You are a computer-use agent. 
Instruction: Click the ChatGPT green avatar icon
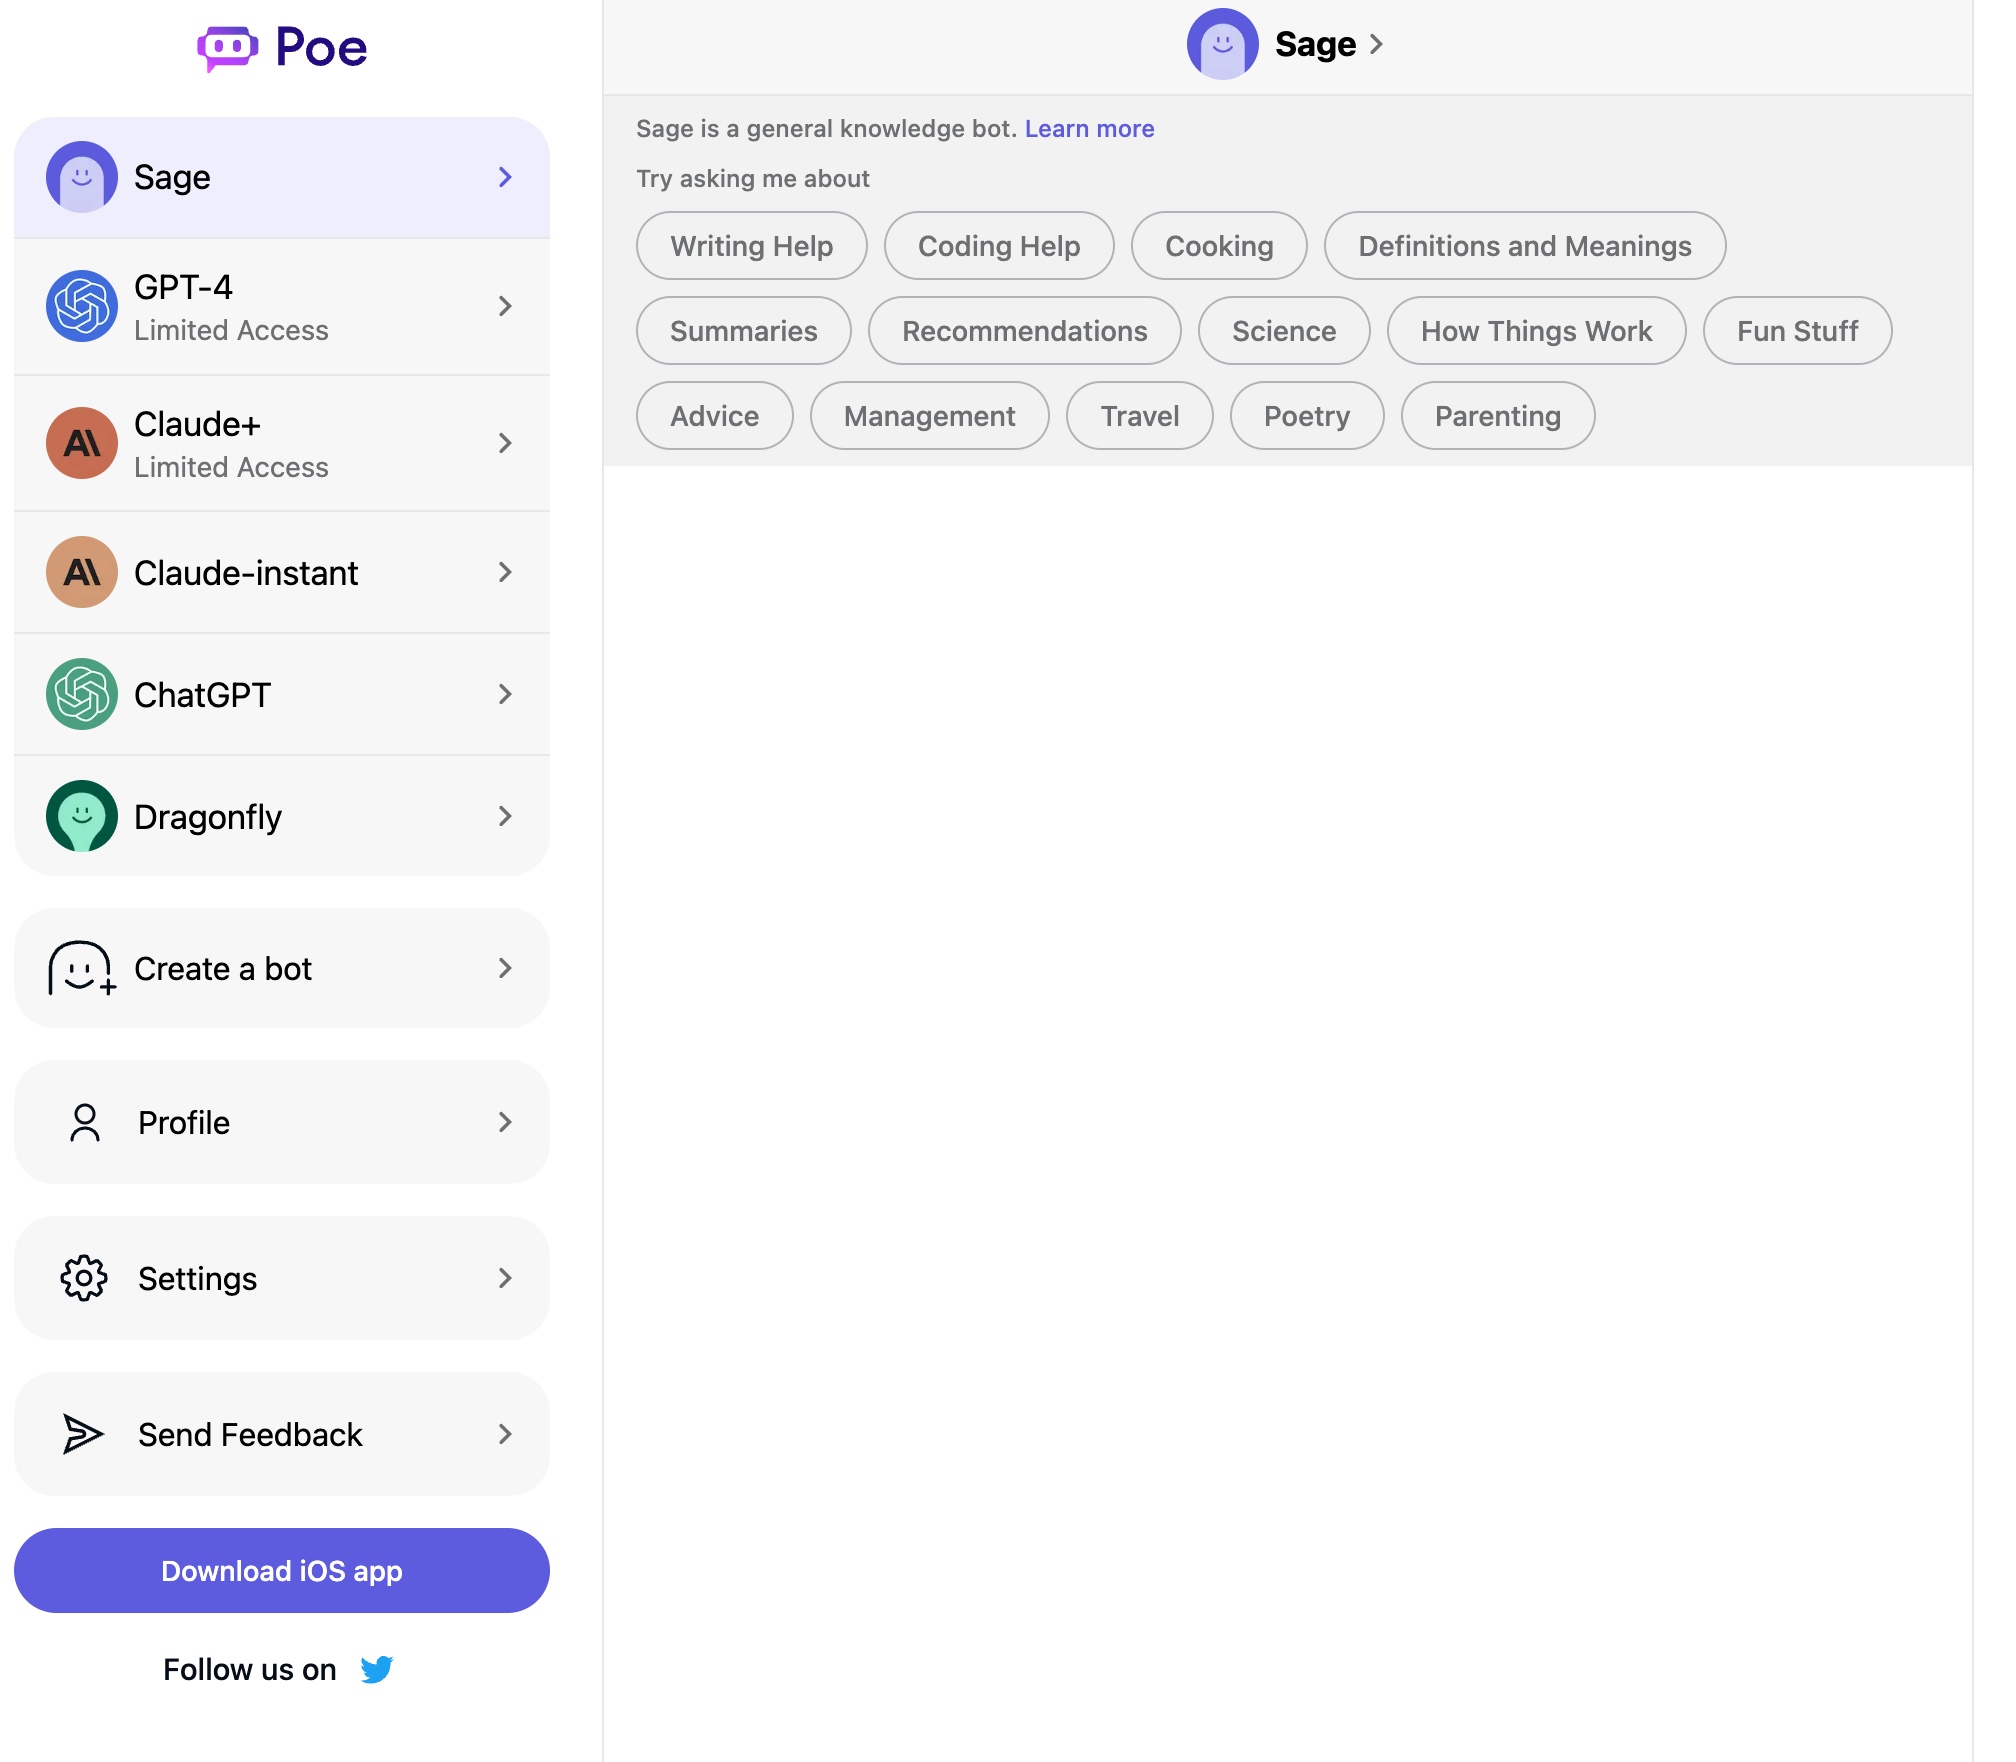[82, 694]
